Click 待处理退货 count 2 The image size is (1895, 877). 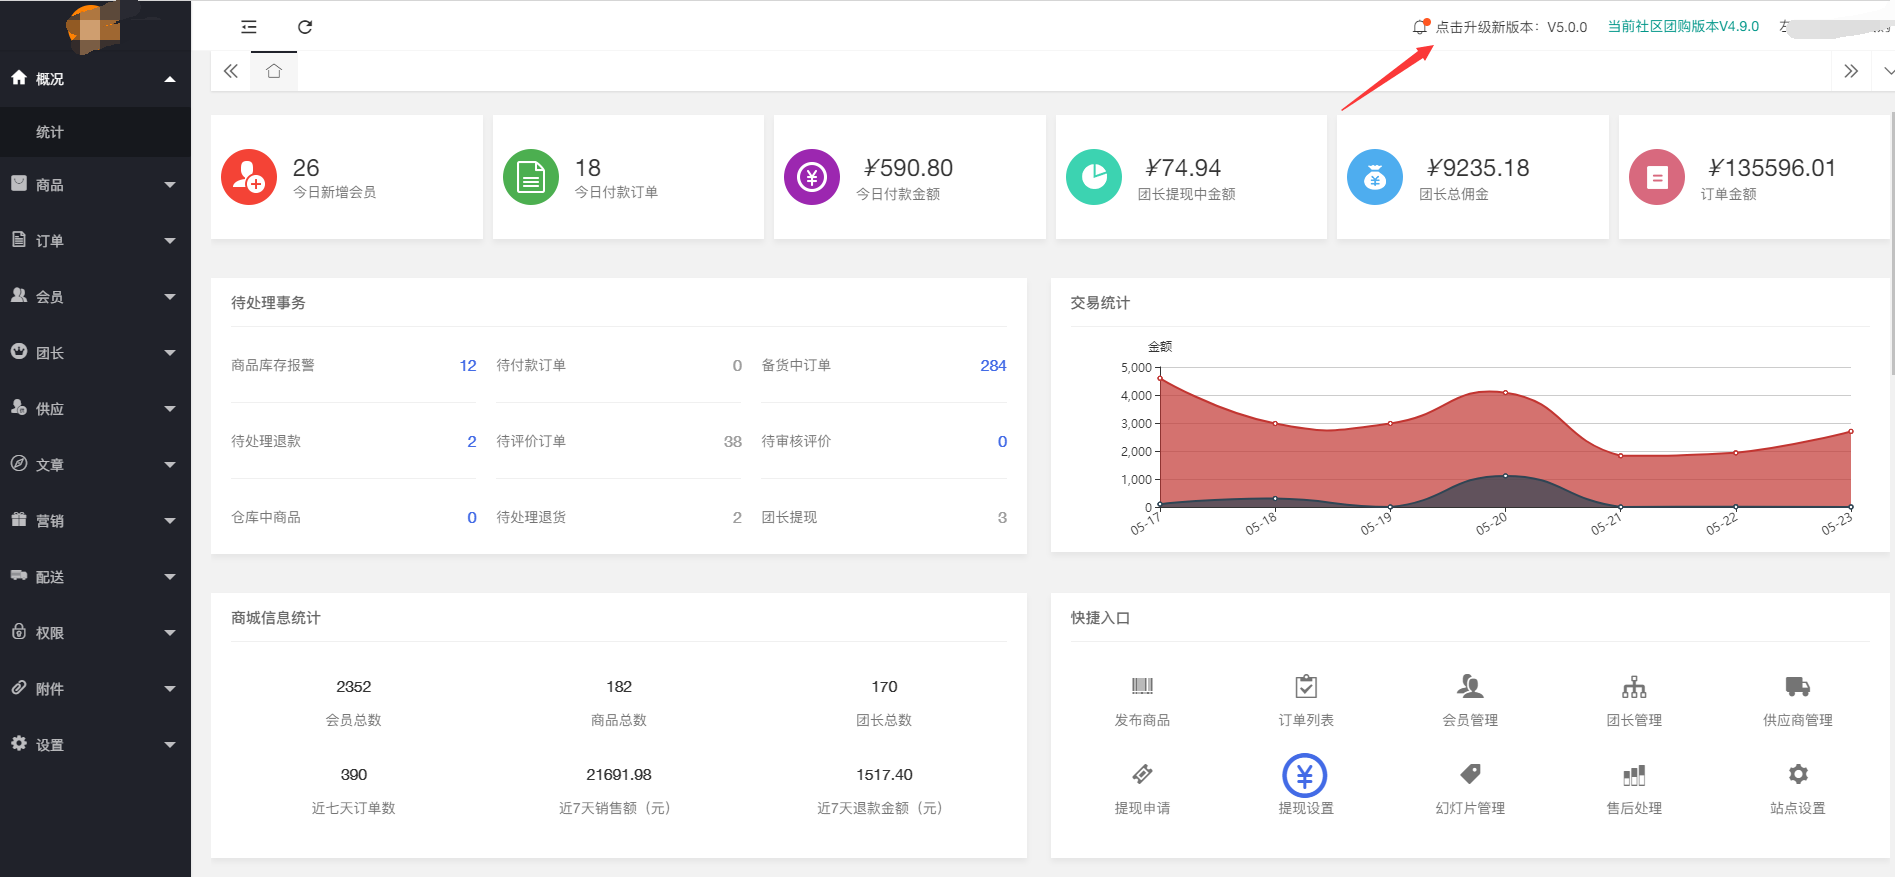click(x=737, y=518)
